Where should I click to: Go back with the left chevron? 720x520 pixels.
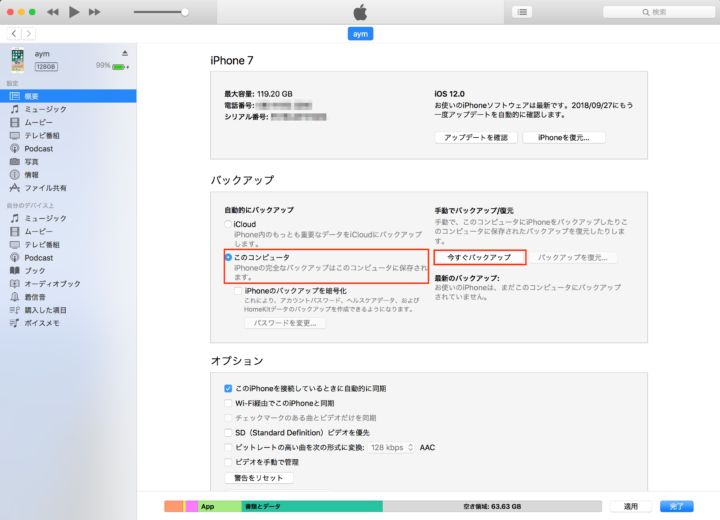coord(14,34)
